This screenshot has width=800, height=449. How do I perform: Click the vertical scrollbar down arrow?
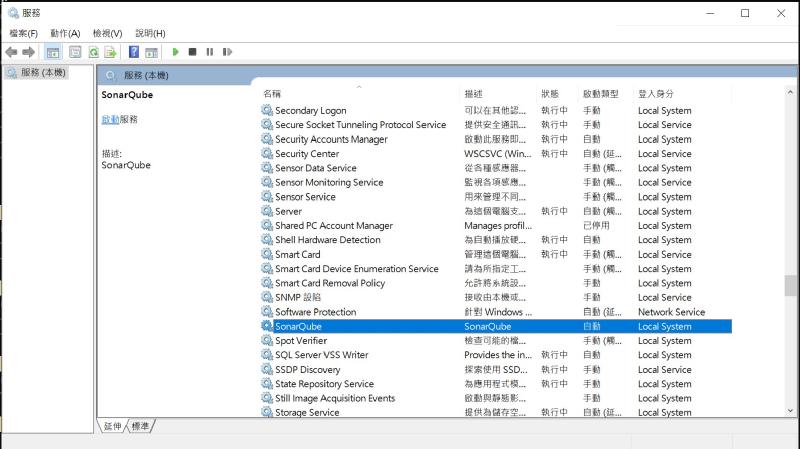(x=791, y=411)
